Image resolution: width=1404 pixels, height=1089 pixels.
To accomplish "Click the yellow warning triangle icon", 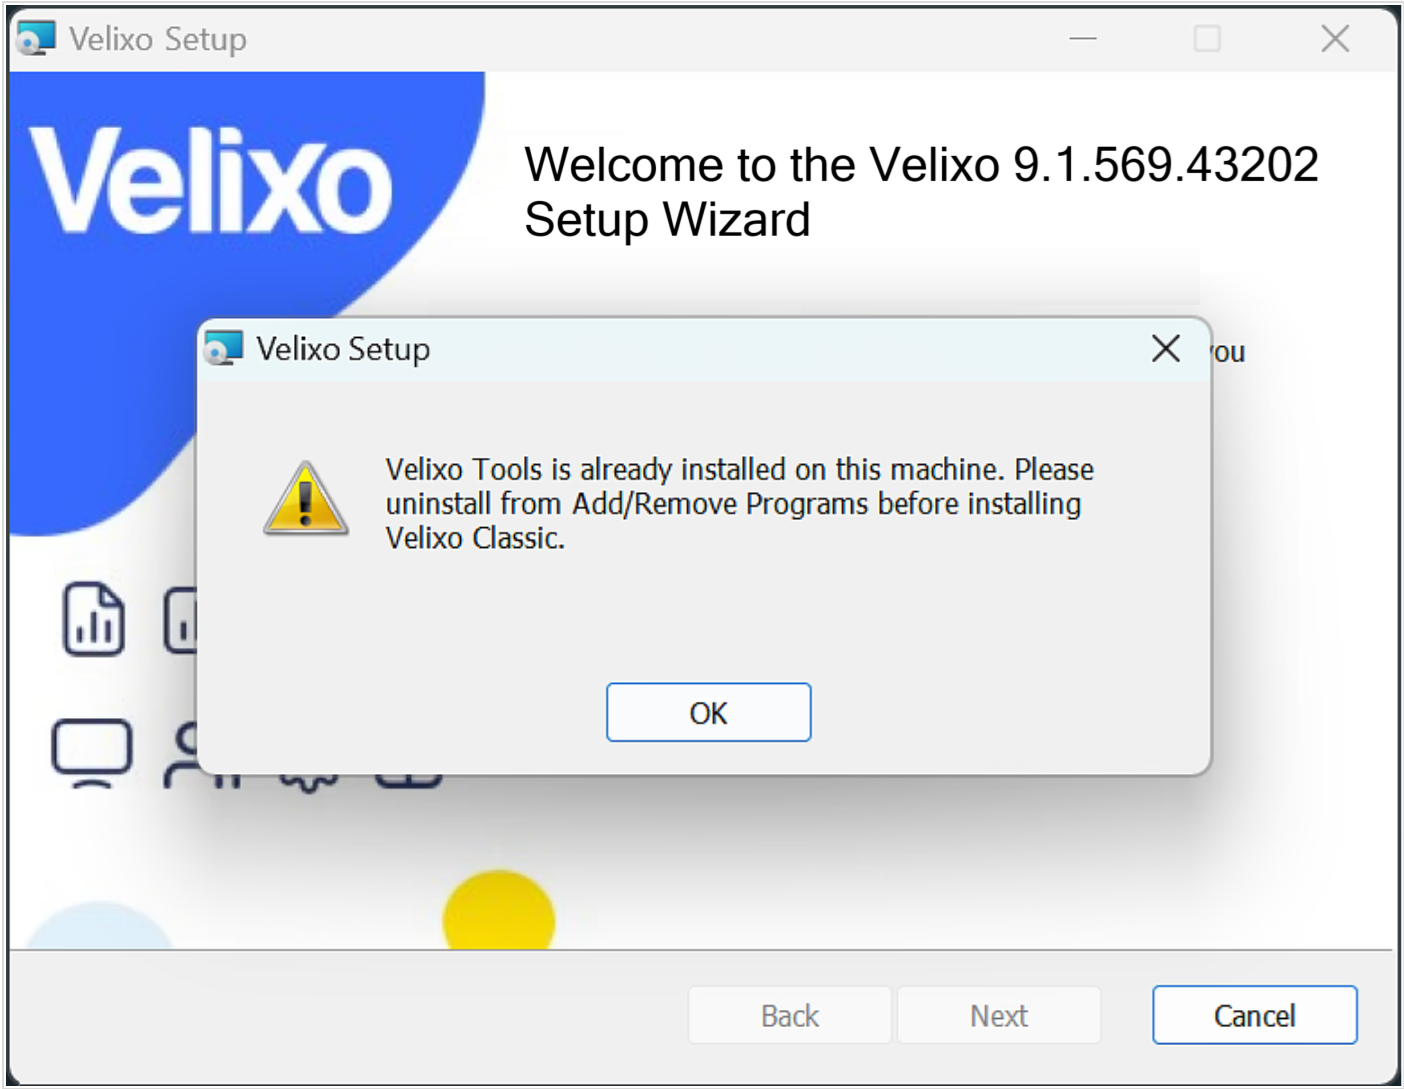I will [306, 499].
